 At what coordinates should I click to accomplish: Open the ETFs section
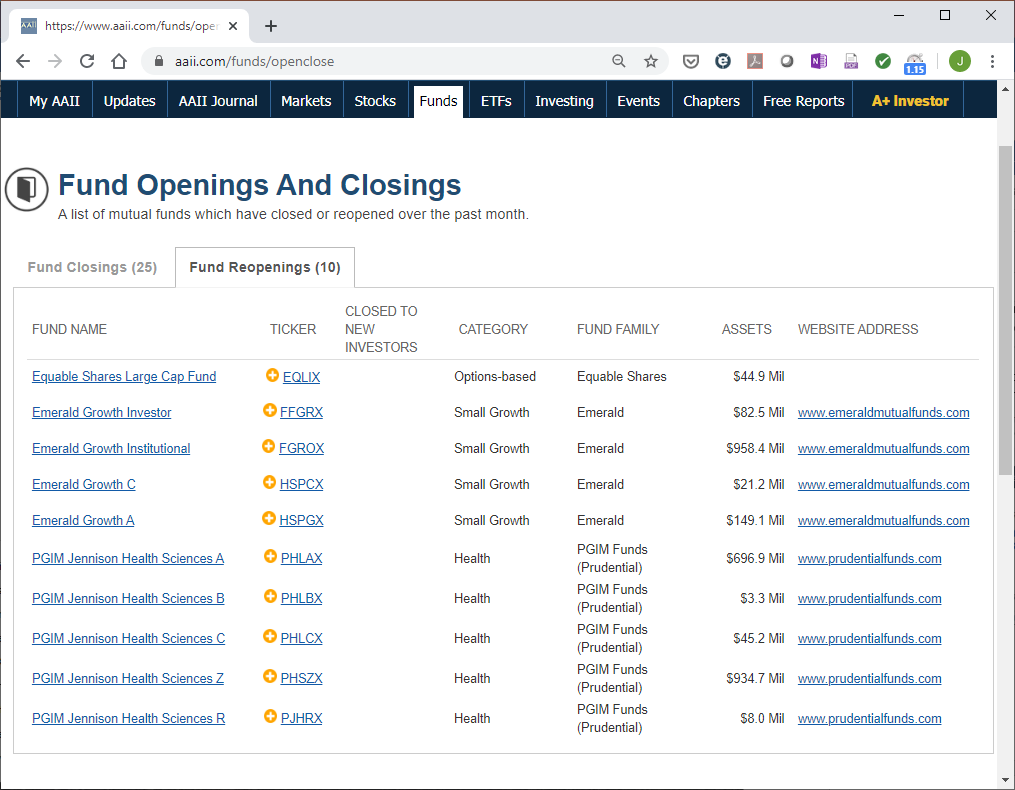(x=496, y=101)
